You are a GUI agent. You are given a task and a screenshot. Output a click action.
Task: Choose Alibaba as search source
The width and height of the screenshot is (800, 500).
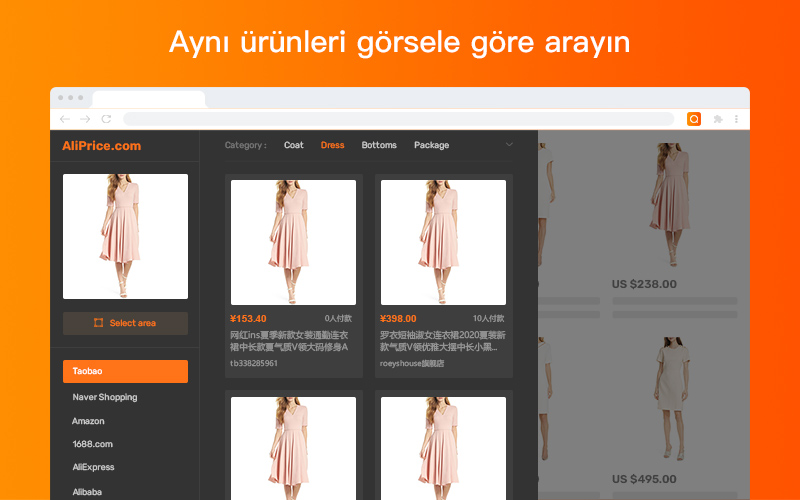coord(87,492)
